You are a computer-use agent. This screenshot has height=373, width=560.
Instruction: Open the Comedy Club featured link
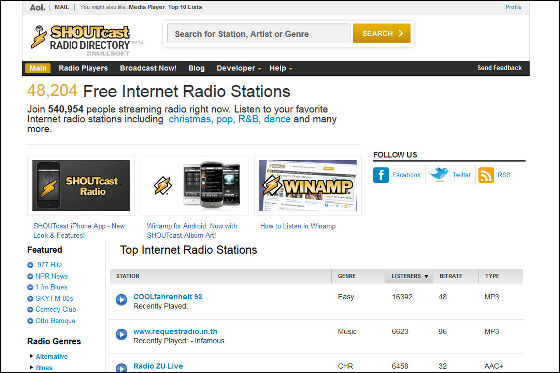[x=56, y=309]
